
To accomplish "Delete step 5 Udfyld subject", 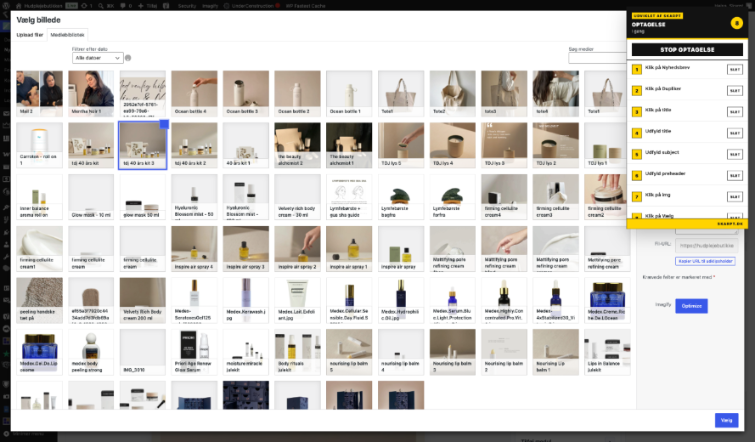I will click(735, 154).
